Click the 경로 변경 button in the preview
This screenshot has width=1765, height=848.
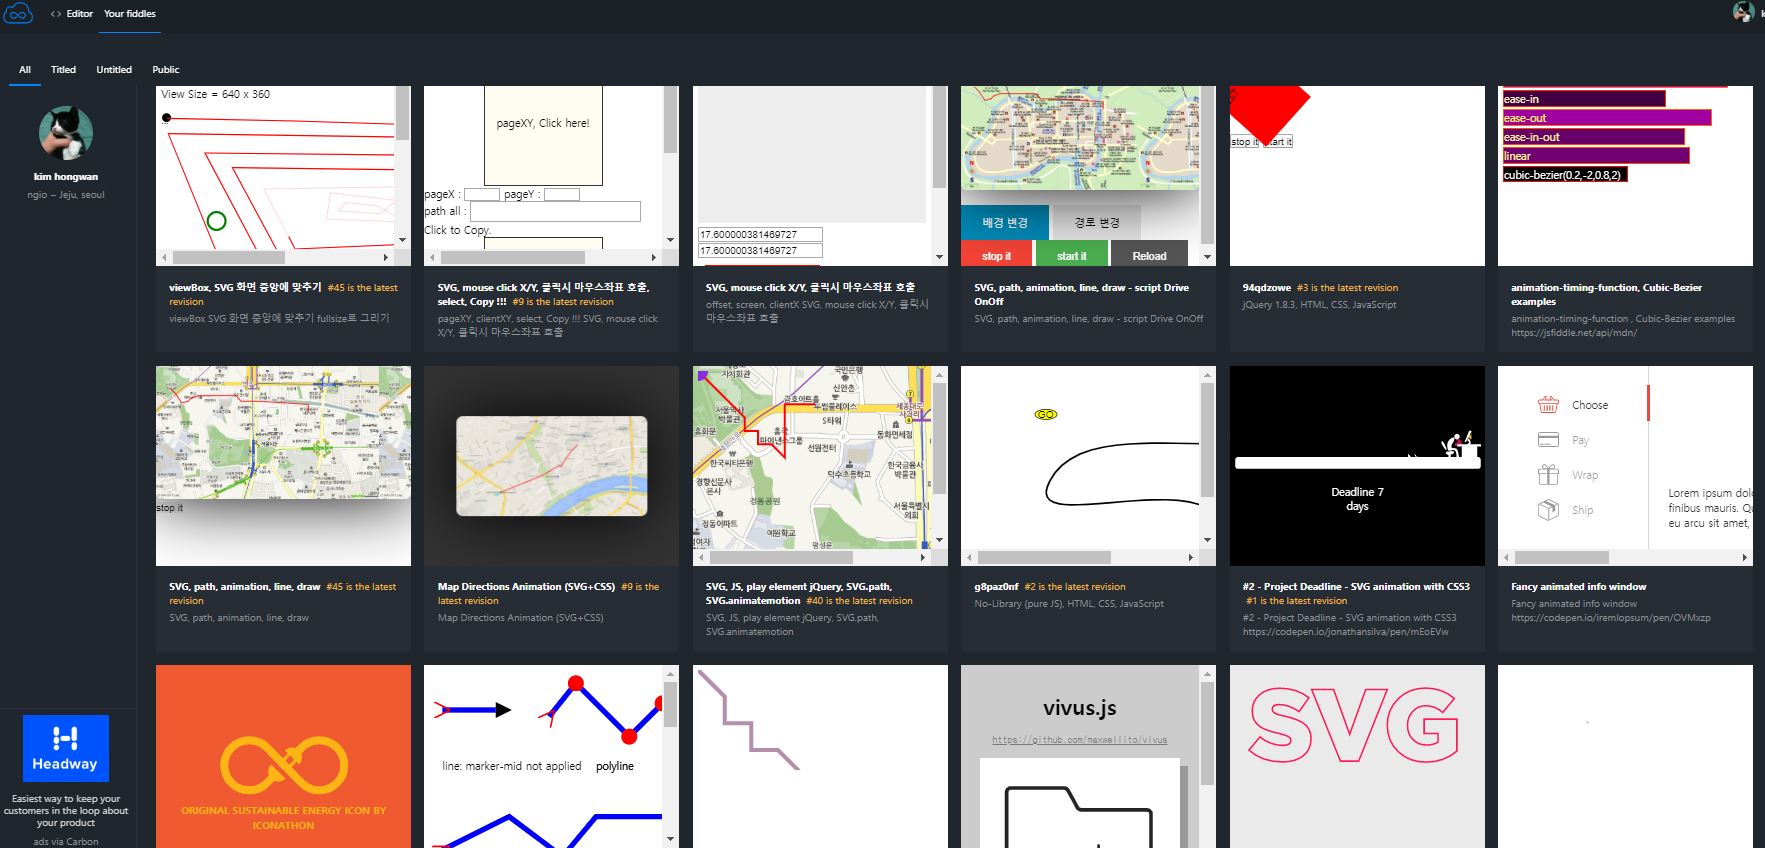tap(1097, 223)
